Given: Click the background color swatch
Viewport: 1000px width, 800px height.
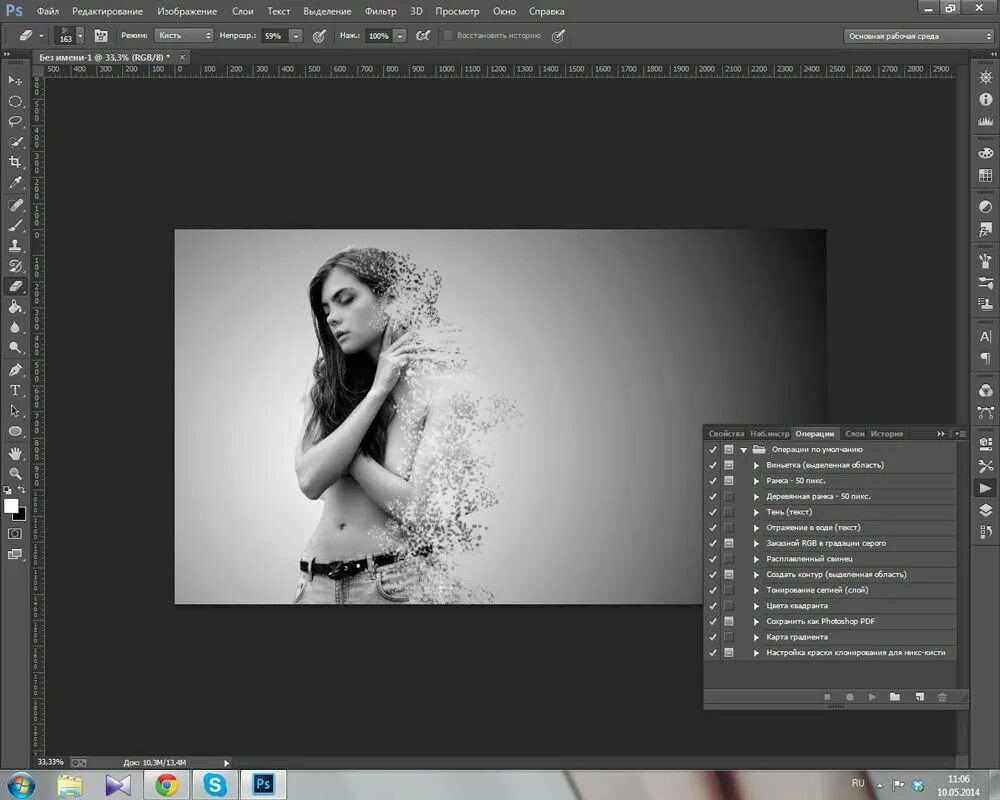Looking at the screenshot, I should coord(22,515).
